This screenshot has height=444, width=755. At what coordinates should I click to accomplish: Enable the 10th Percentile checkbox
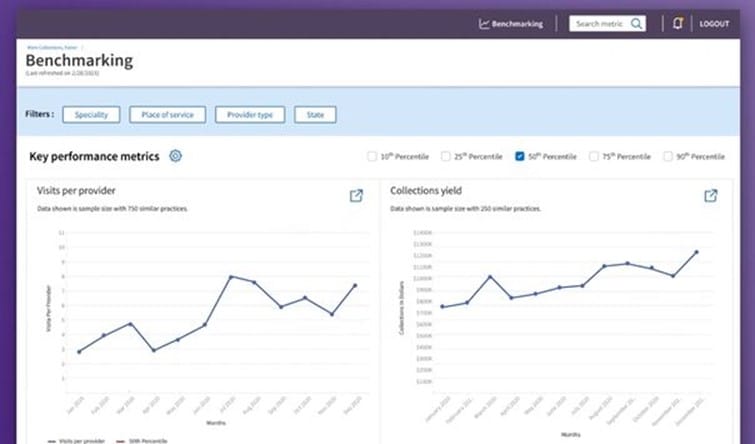point(372,157)
